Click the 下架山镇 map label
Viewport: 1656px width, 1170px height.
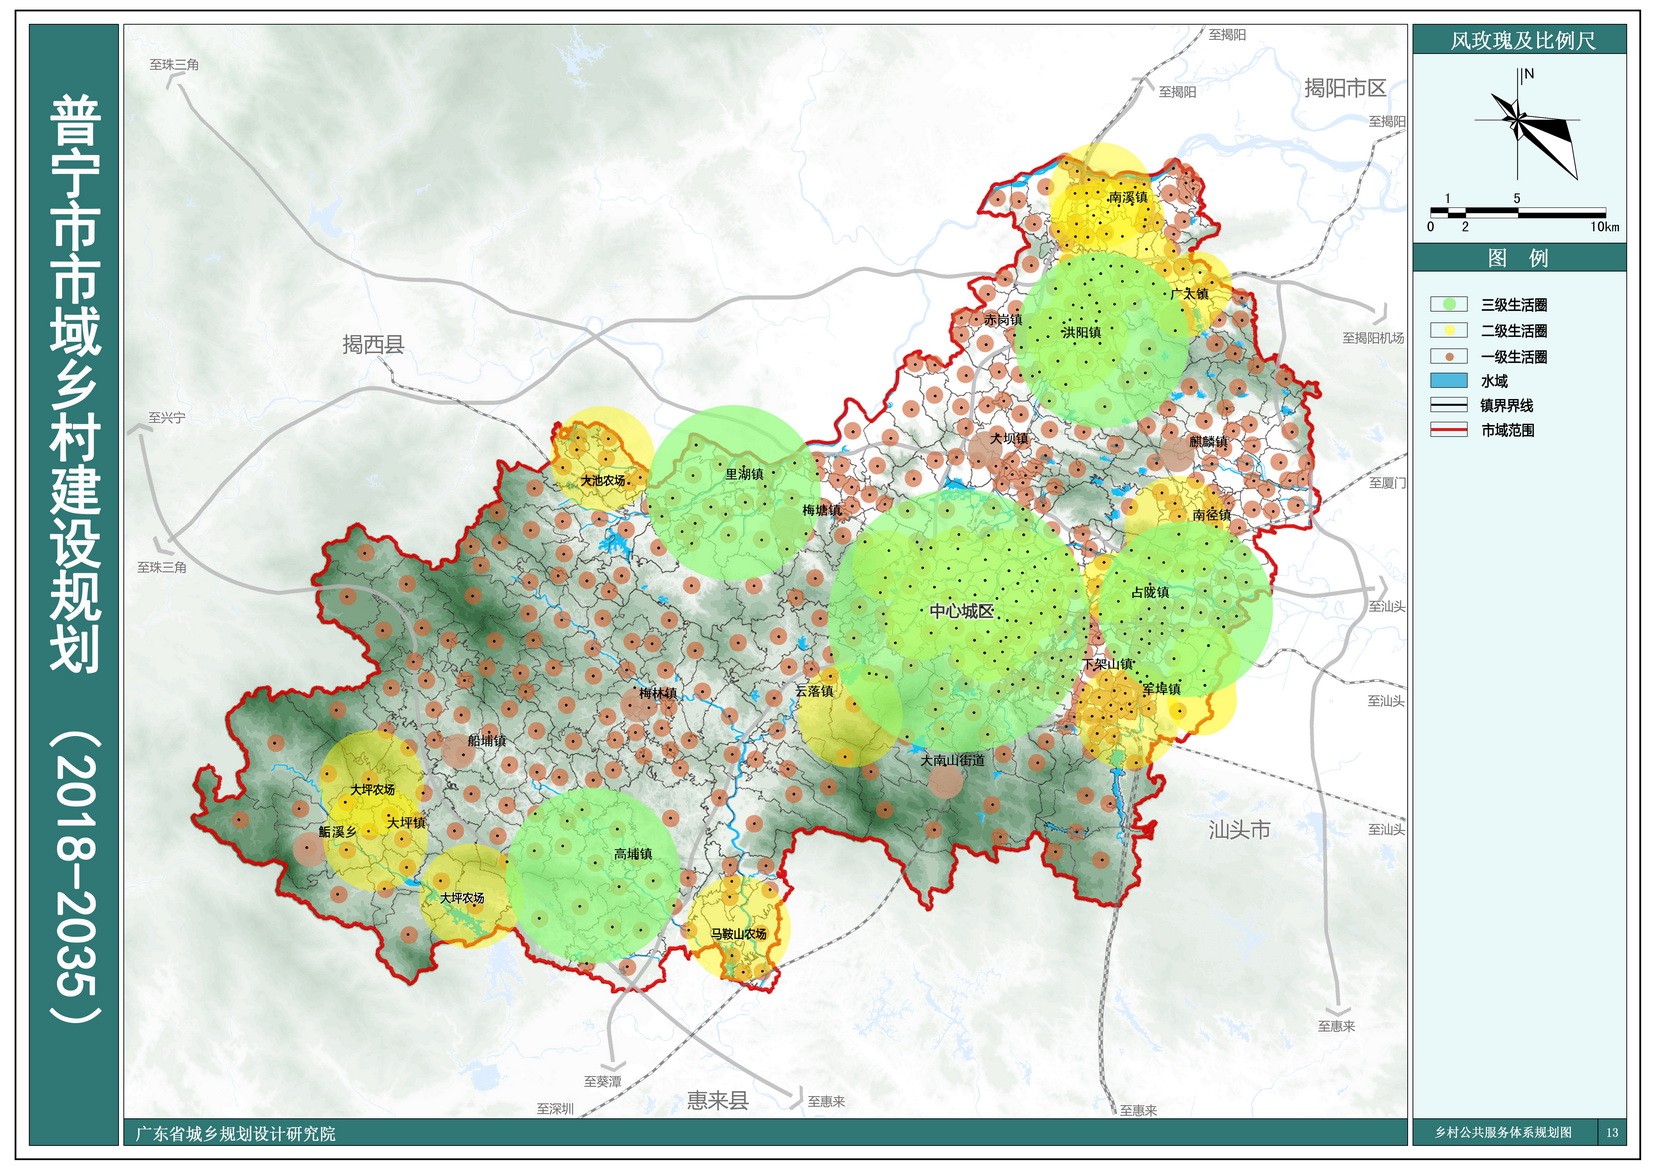[x=1109, y=664]
